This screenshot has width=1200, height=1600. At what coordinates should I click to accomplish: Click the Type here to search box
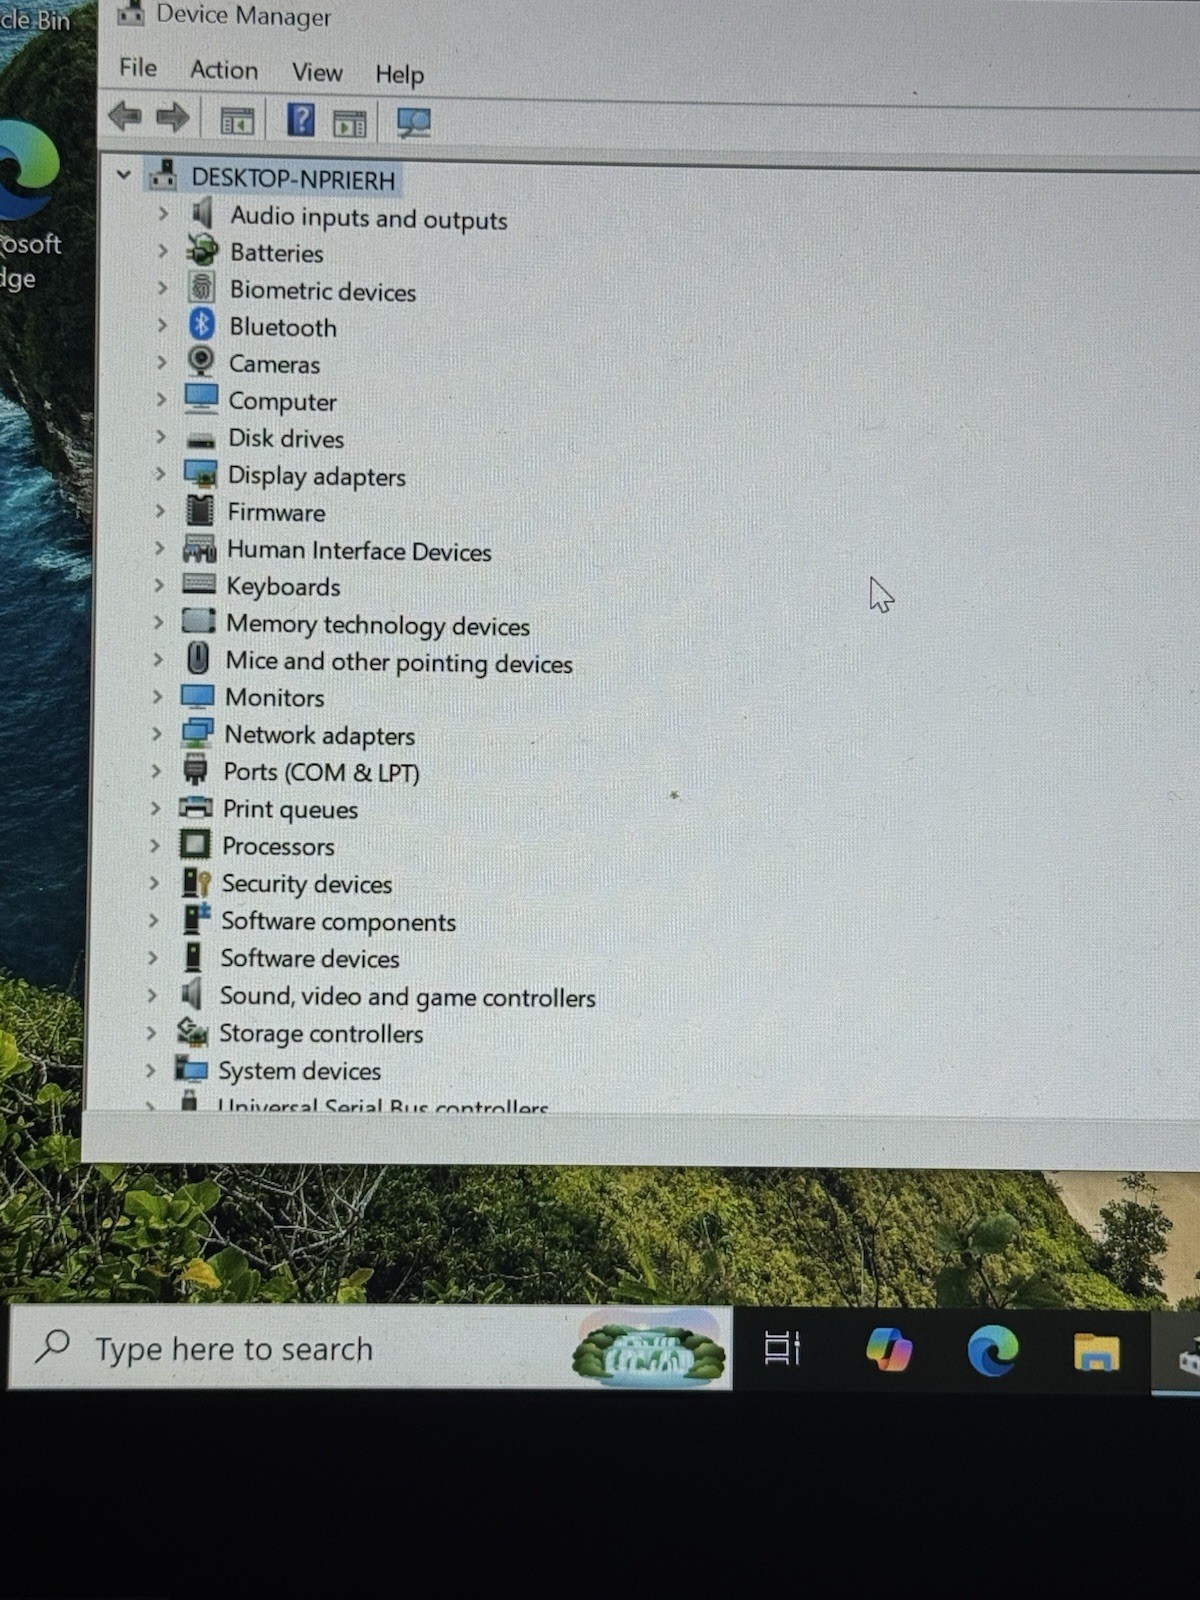[370, 1348]
